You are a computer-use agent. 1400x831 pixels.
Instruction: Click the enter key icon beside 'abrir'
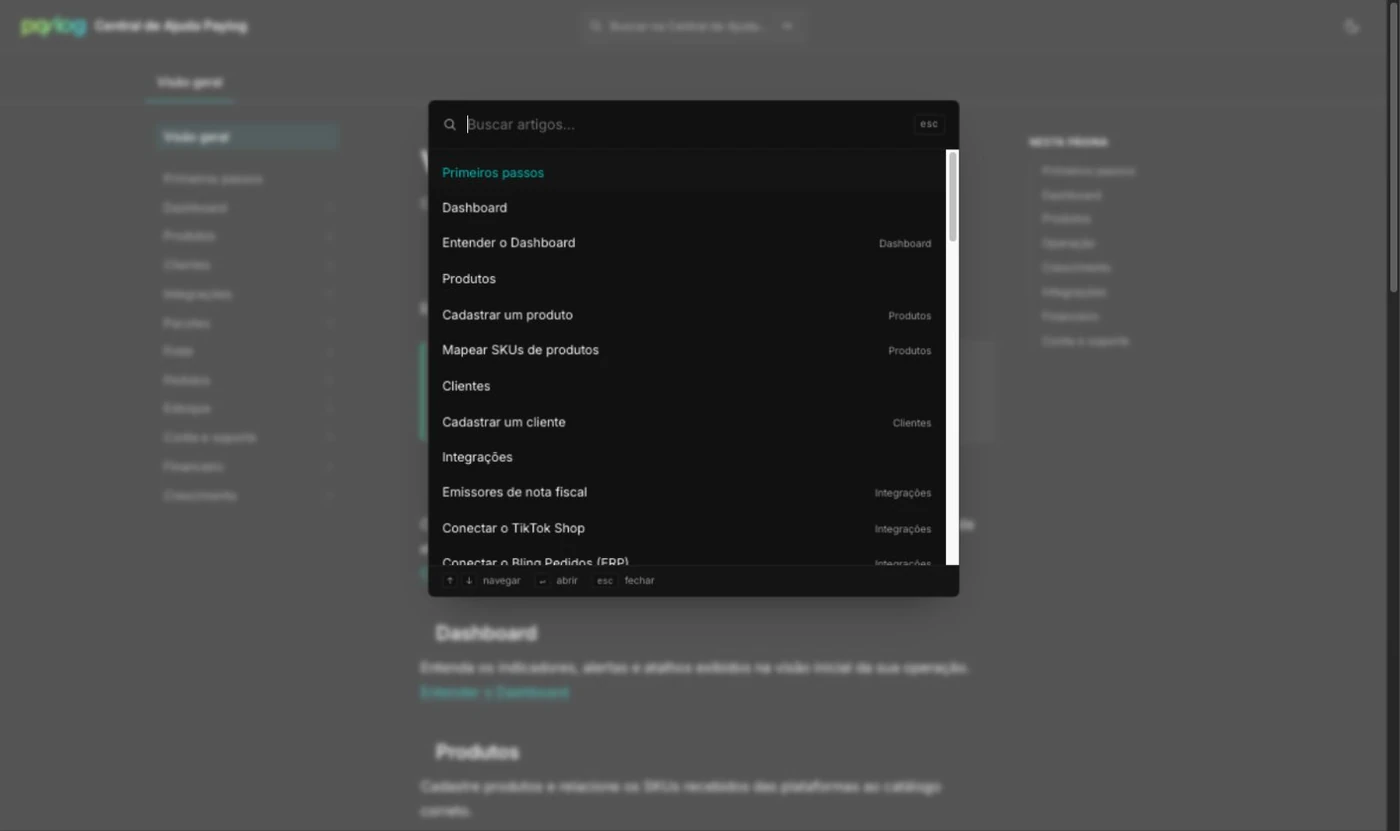point(542,581)
